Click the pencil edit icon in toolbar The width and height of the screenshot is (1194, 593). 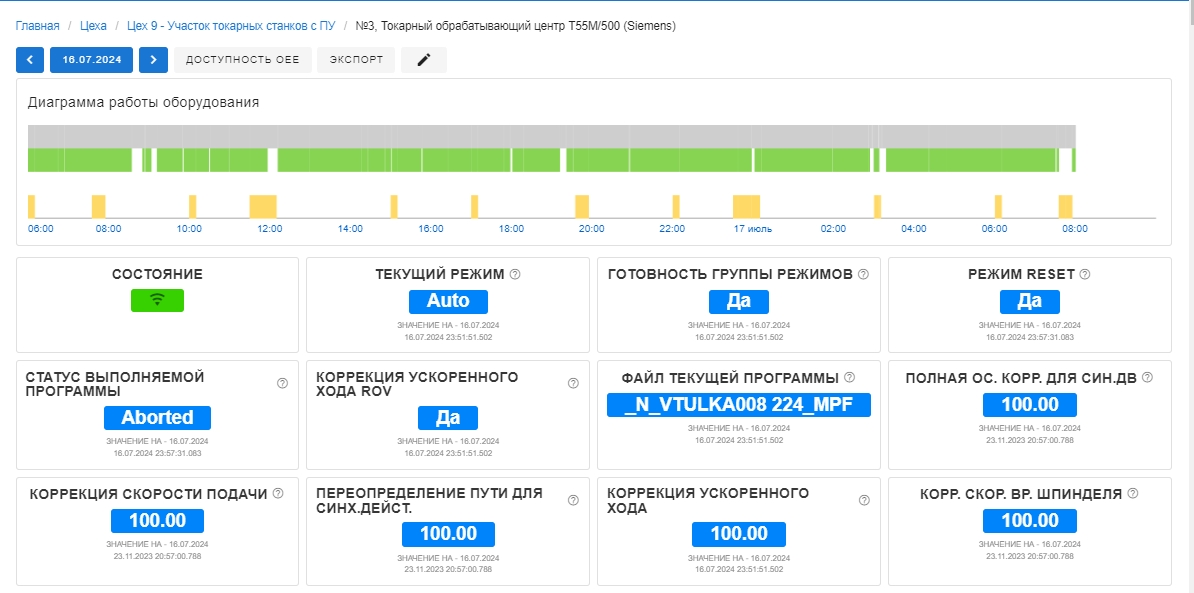(x=423, y=60)
